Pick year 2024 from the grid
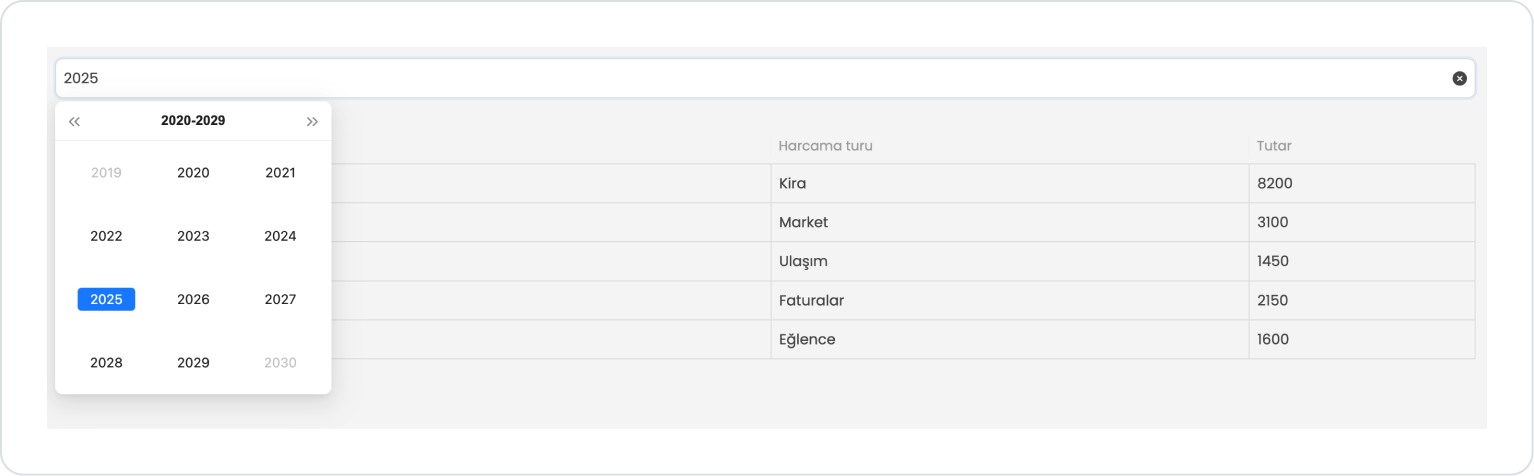The image size is (1534, 476). [x=280, y=236]
